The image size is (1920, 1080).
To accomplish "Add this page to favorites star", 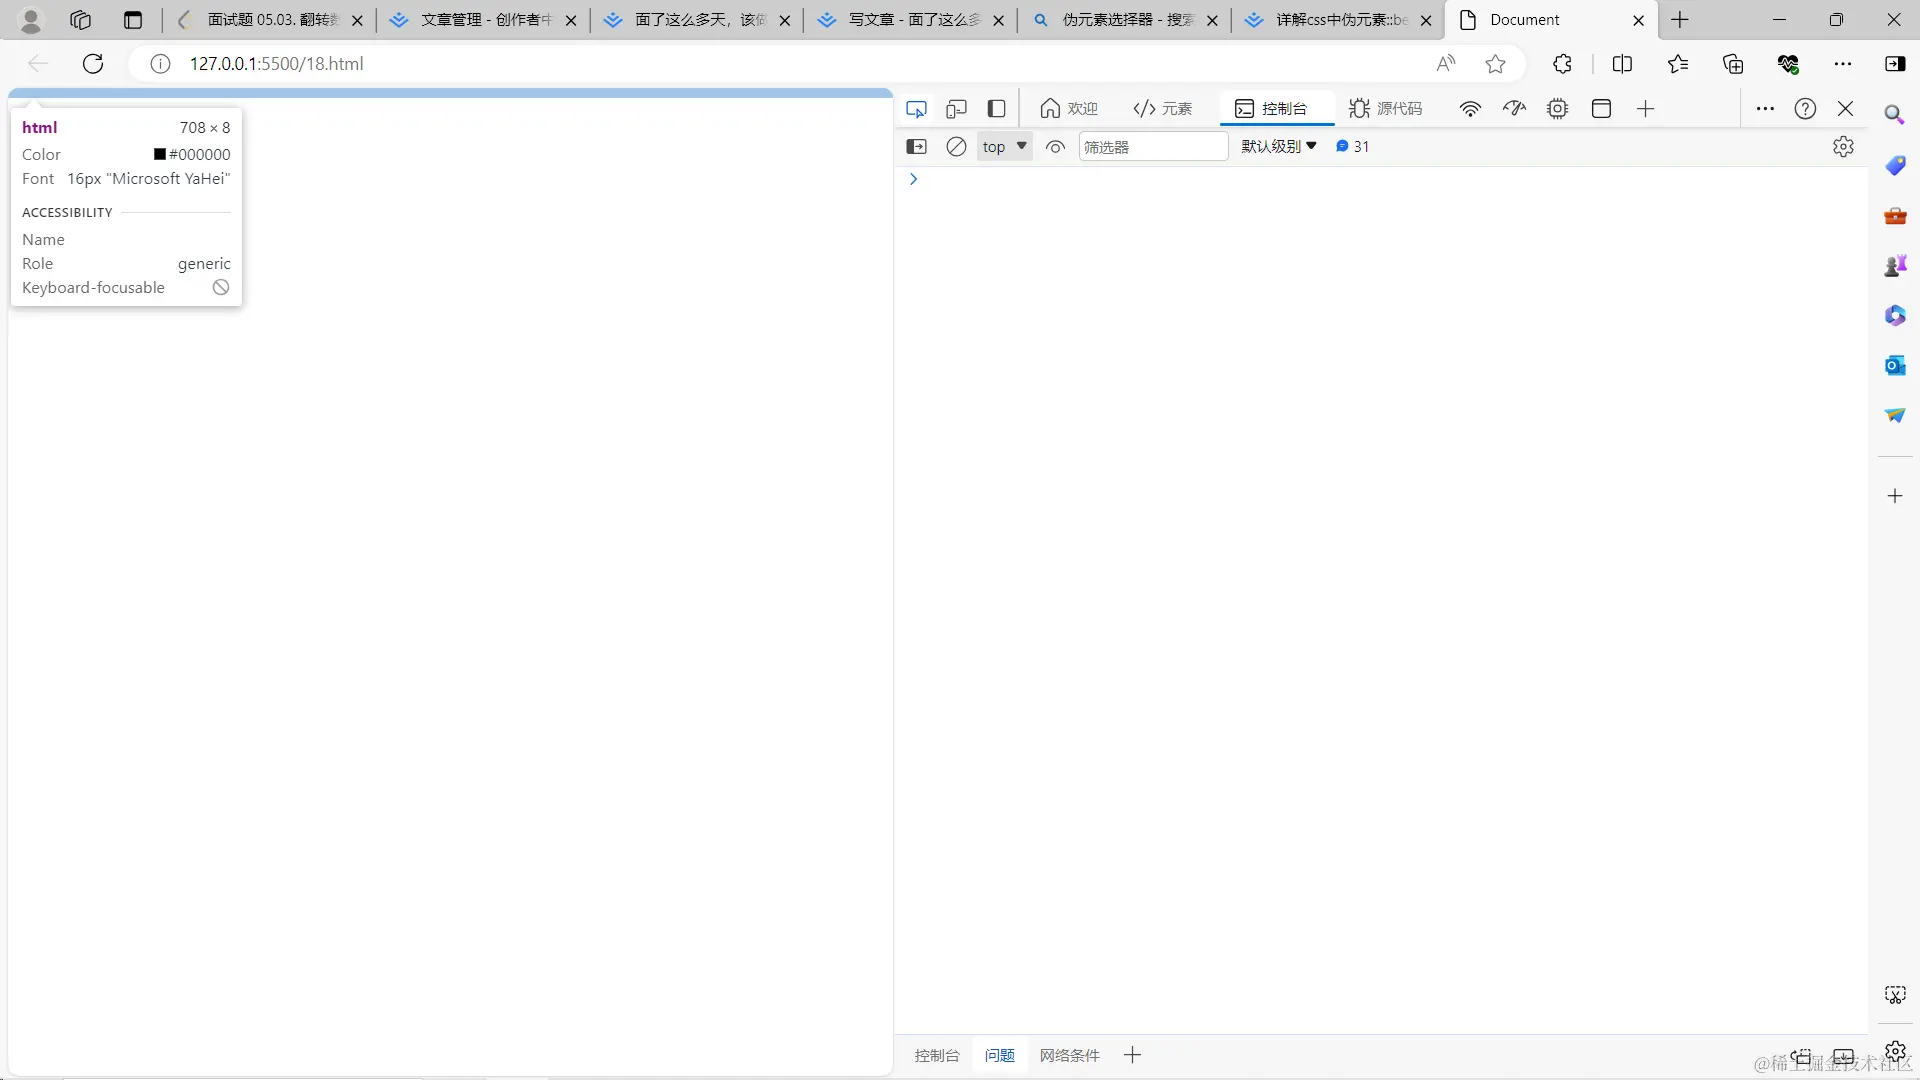I will 1495,64.
